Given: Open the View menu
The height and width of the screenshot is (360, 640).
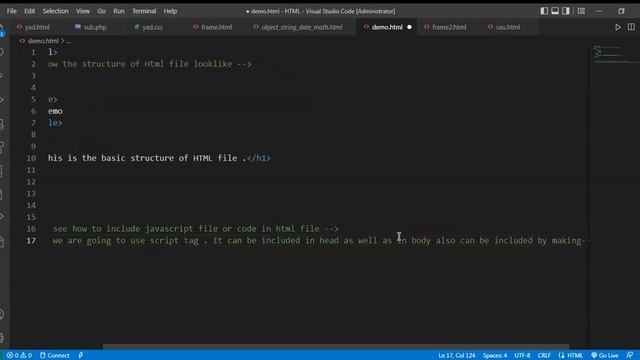Looking at the screenshot, I should click(83, 11).
